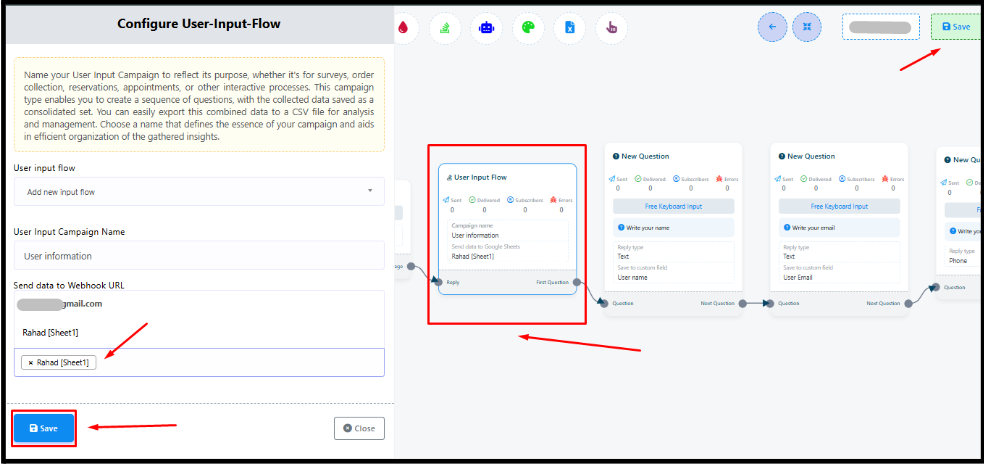Select Rahad [Sheet1] option in the list

tap(51, 331)
